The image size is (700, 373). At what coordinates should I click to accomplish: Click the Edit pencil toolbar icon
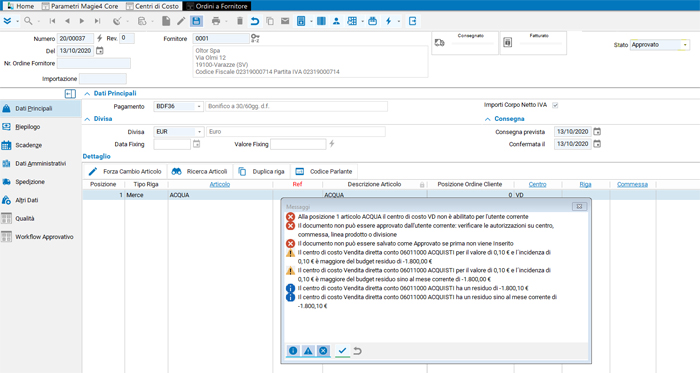pyautogui.click(x=181, y=21)
